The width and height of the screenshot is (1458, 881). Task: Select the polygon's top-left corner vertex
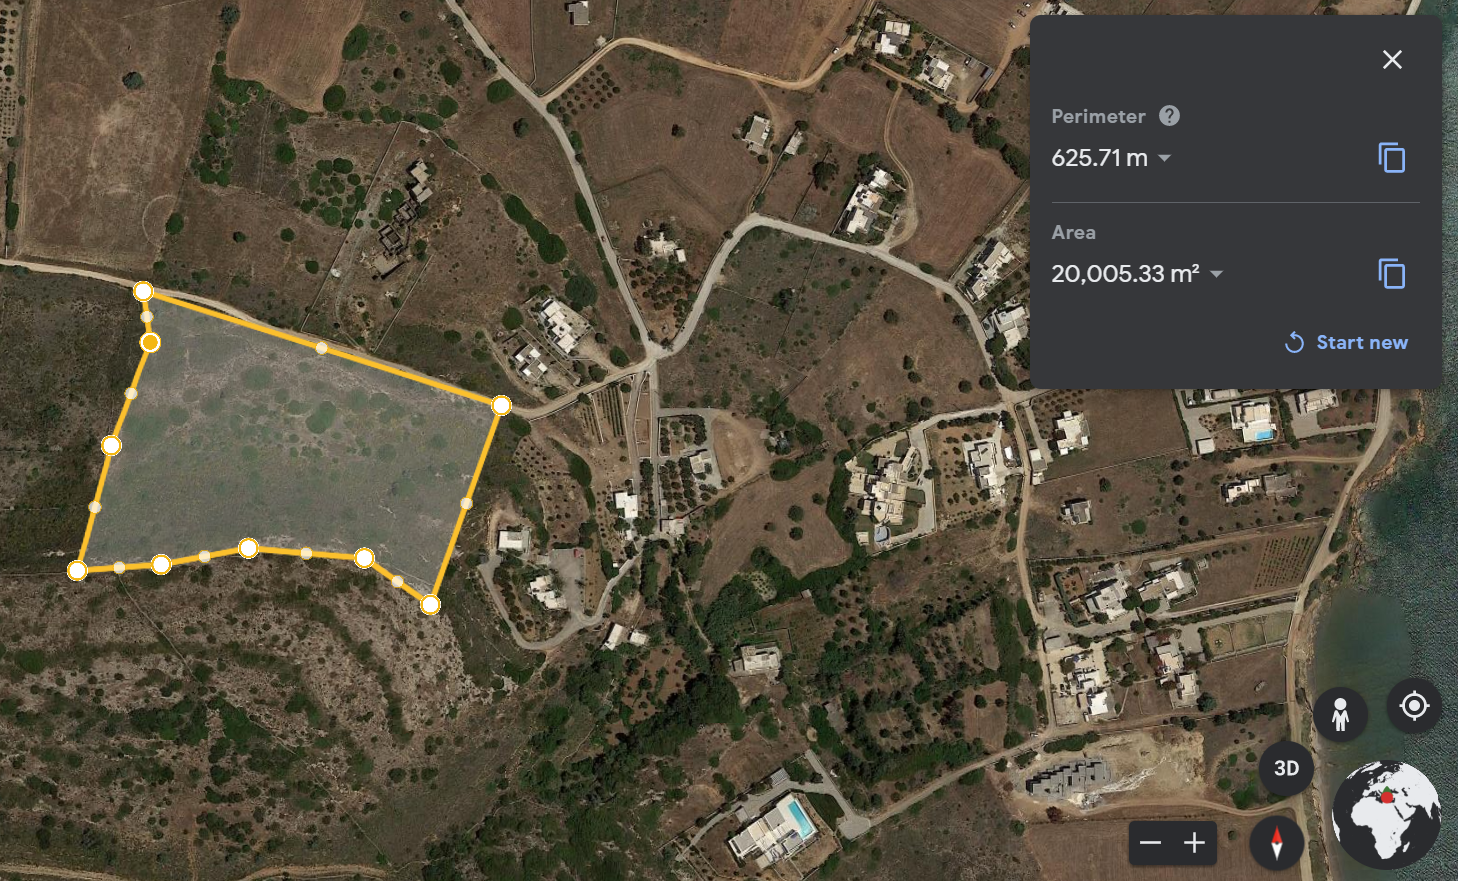[x=143, y=291]
